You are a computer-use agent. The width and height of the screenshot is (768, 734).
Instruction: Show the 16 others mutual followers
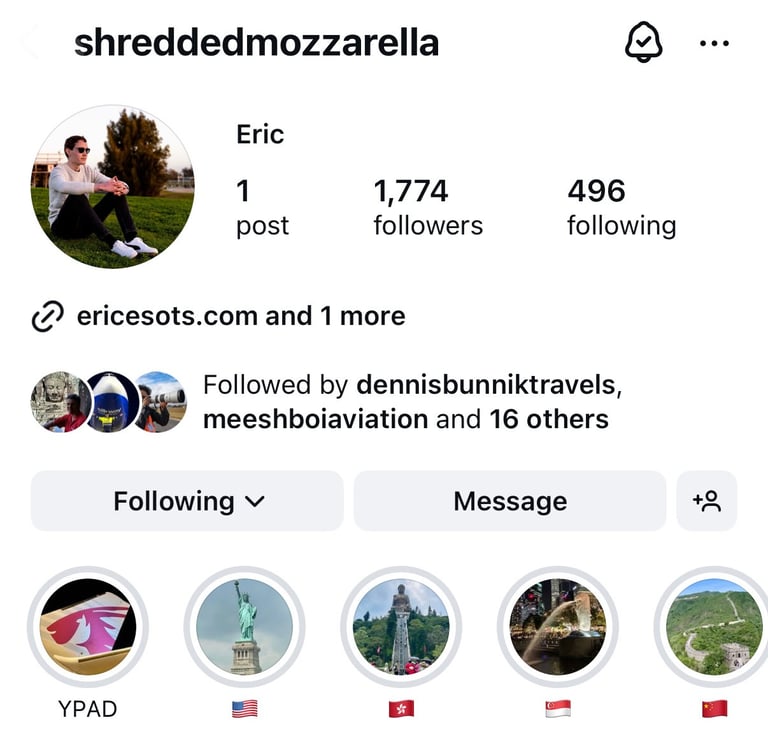click(x=549, y=420)
